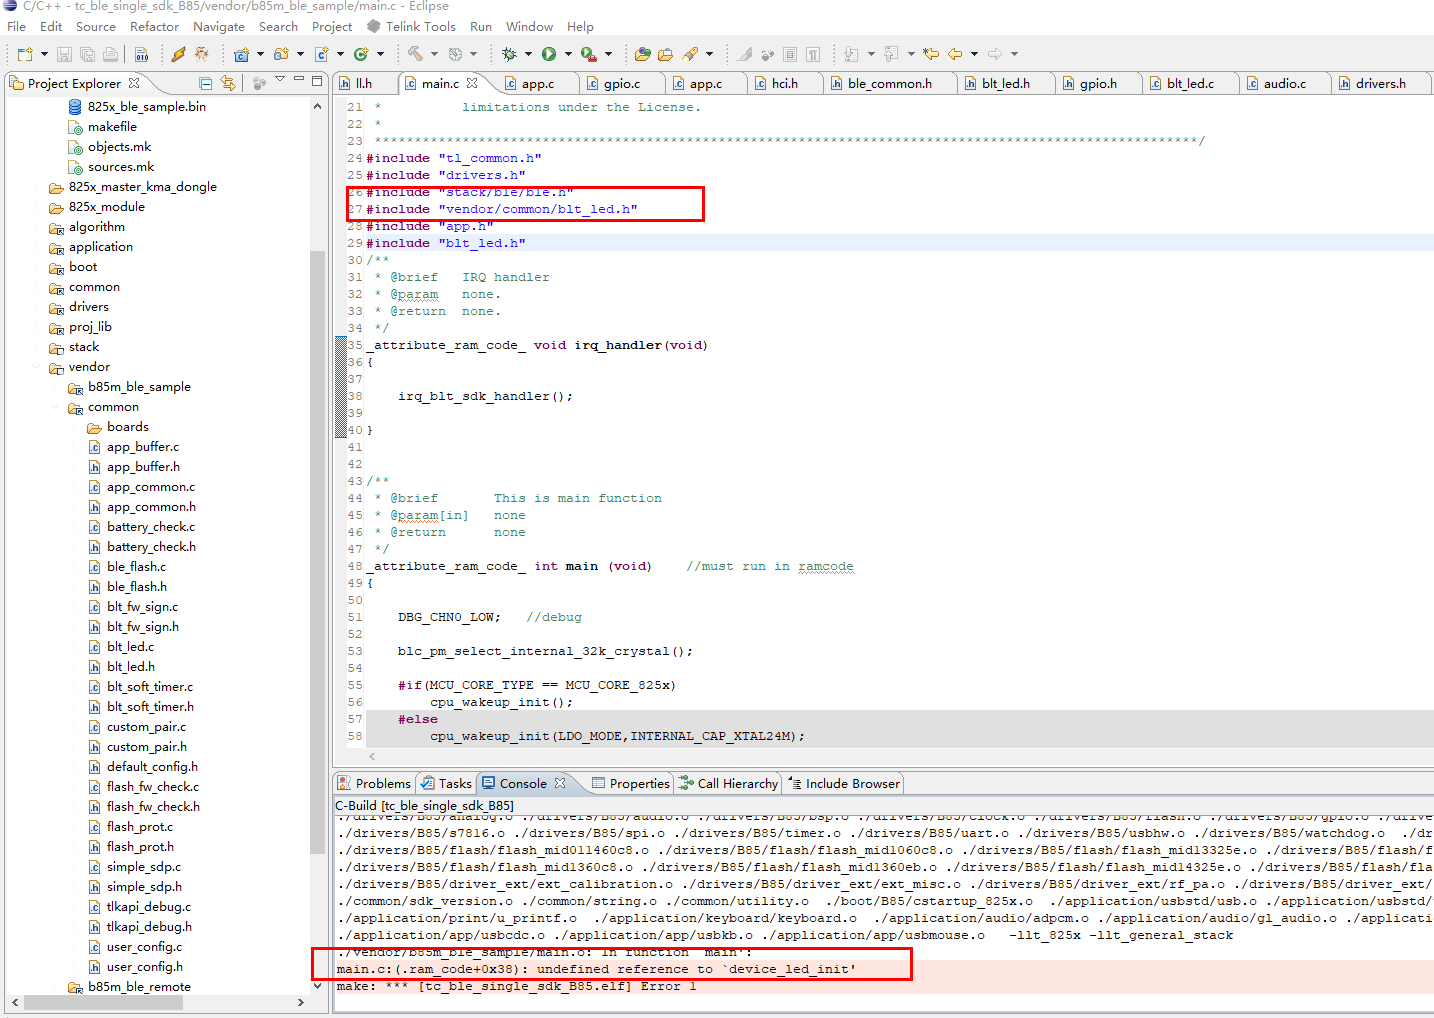
Task: Go to the Next Annotation icon
Action: 850,54
